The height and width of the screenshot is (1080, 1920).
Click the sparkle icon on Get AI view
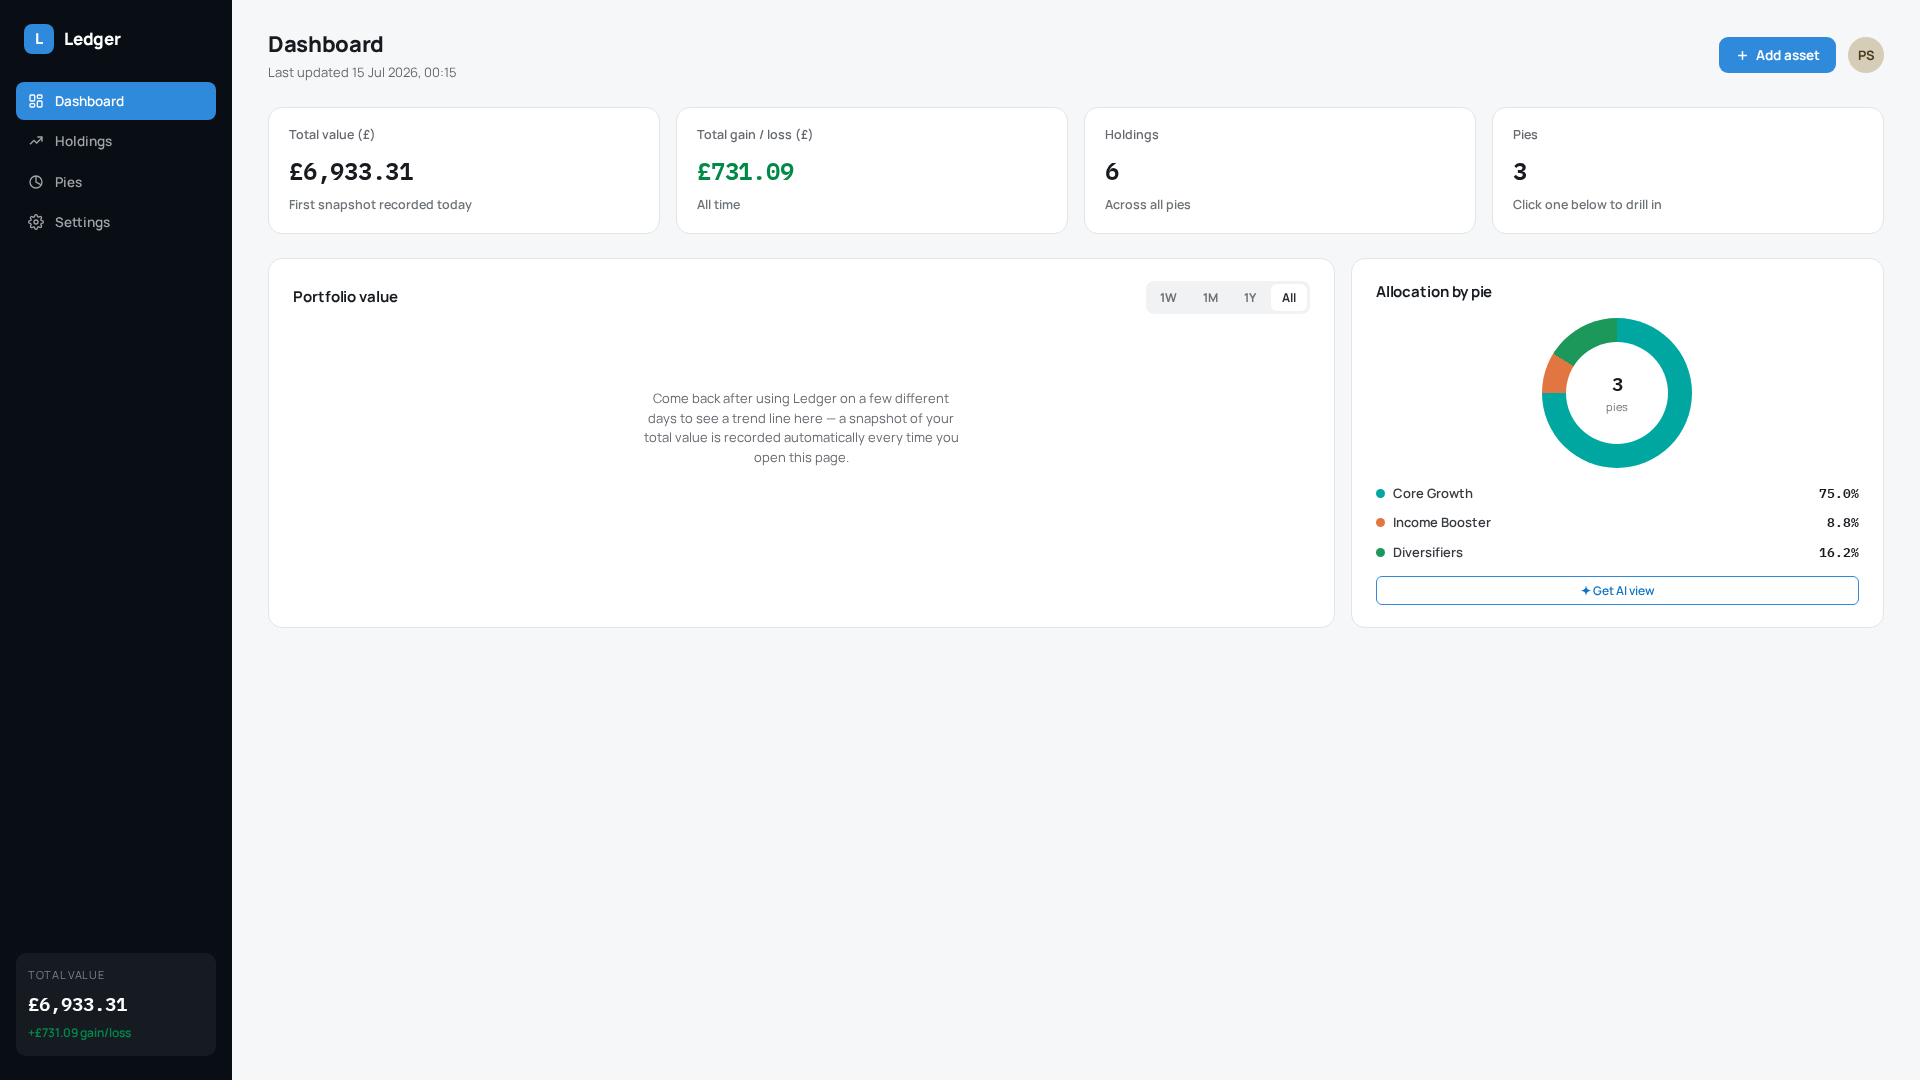pos(1585,591)
